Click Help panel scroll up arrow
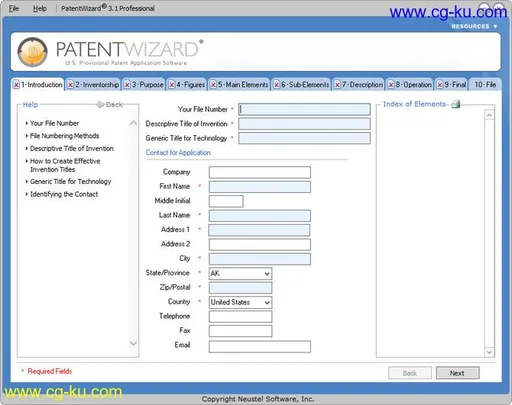The image size is (512, 405). point(133,123)
